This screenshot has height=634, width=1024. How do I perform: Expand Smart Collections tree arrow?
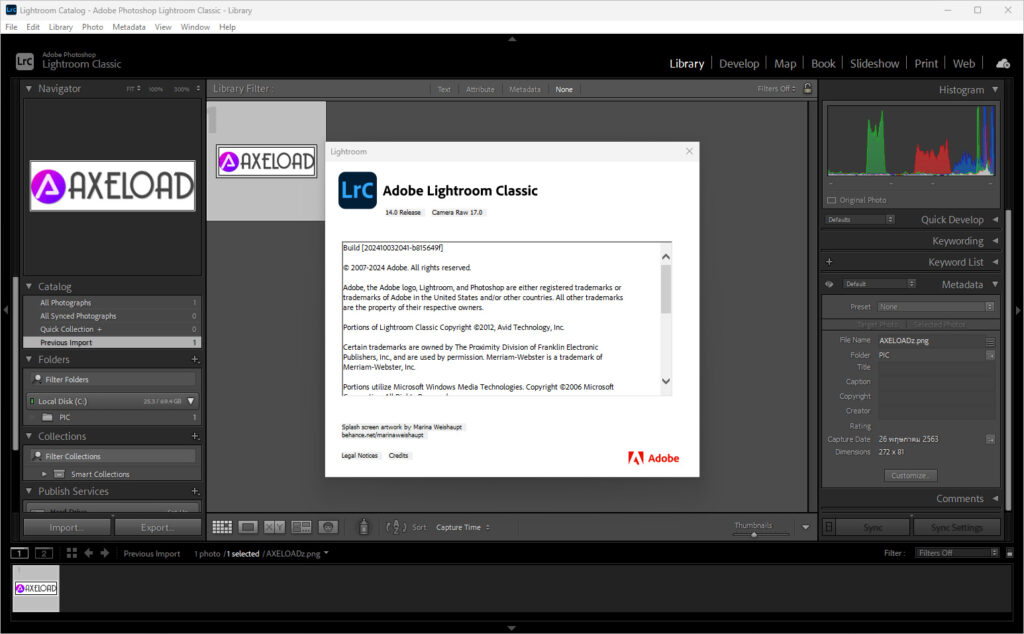(44, 474)
